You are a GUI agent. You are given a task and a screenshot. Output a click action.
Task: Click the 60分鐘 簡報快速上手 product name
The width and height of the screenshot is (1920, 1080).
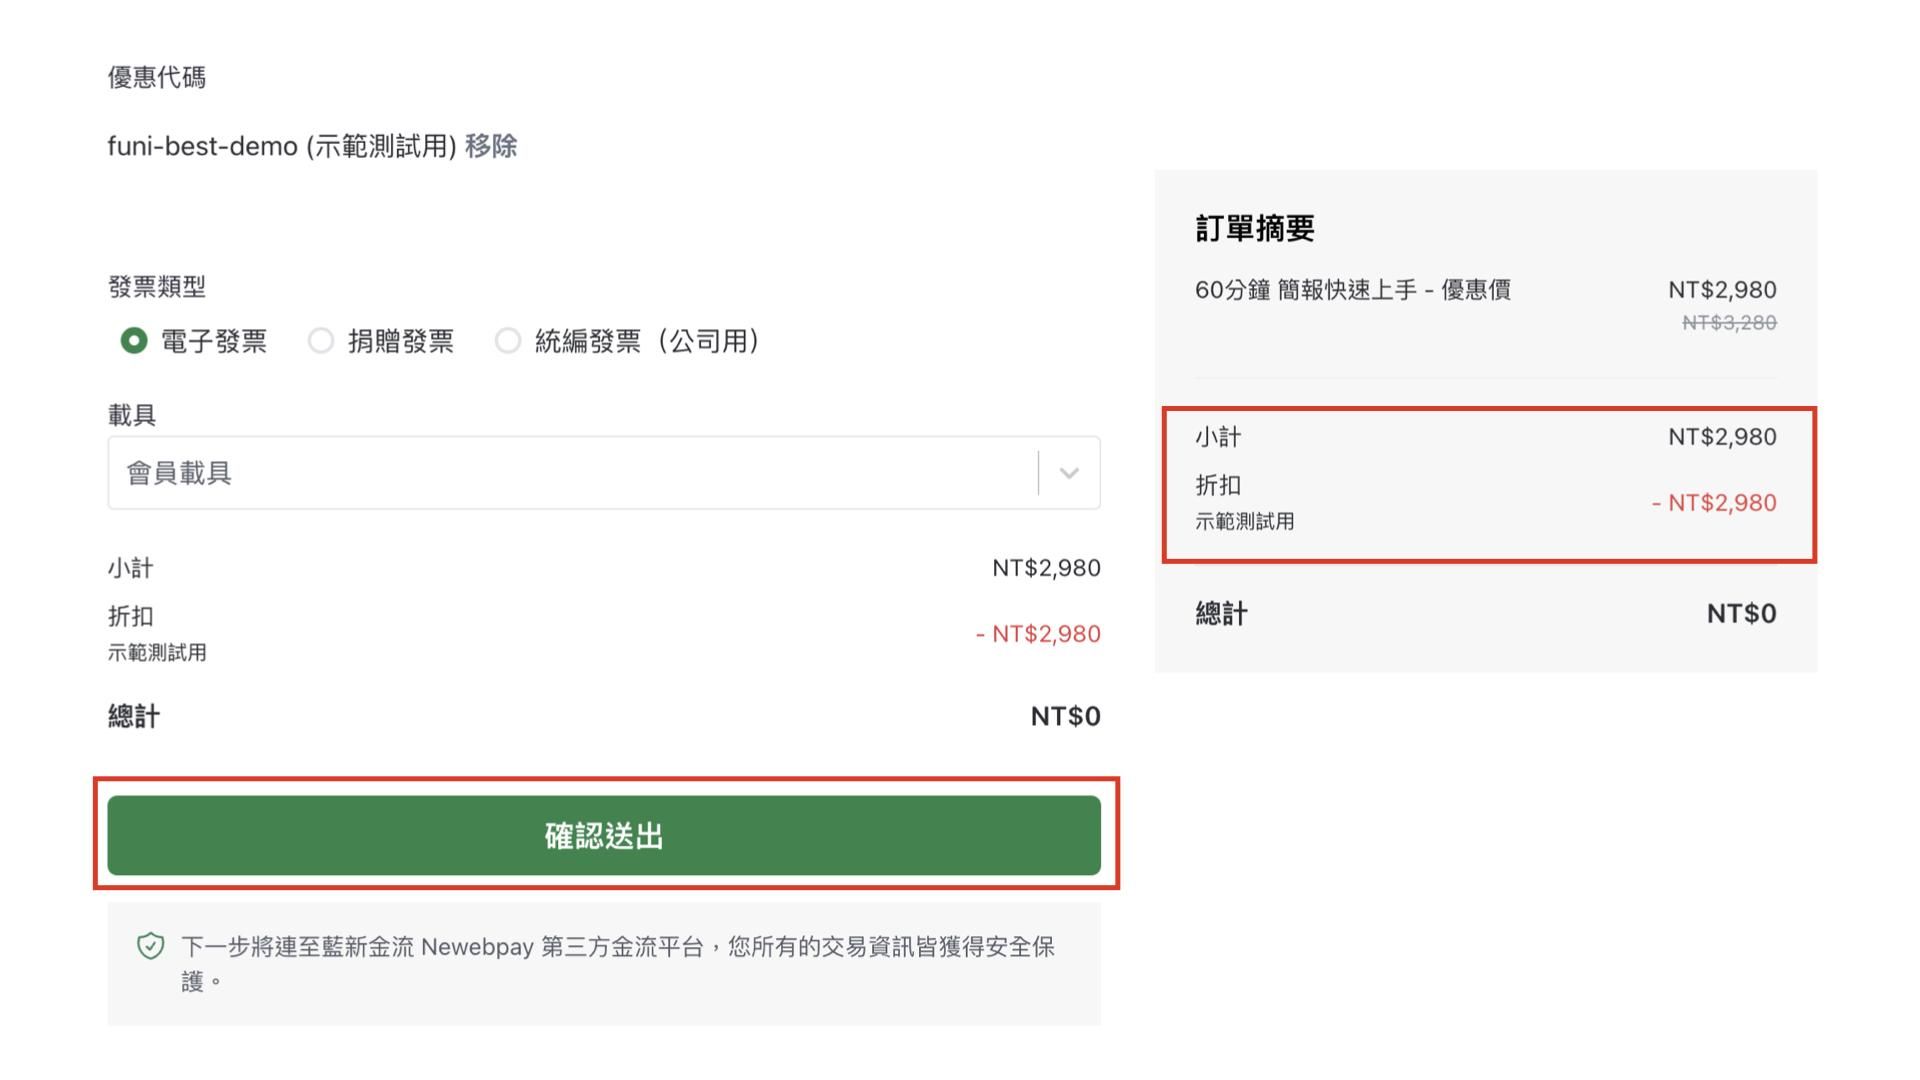(1352, 290)
